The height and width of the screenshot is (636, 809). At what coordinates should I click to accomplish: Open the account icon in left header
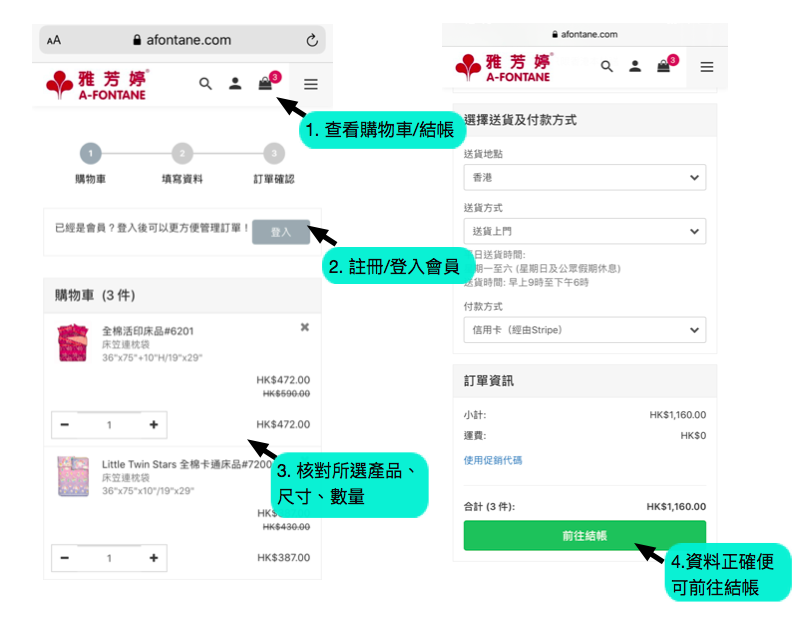click(x=235, y=84)
